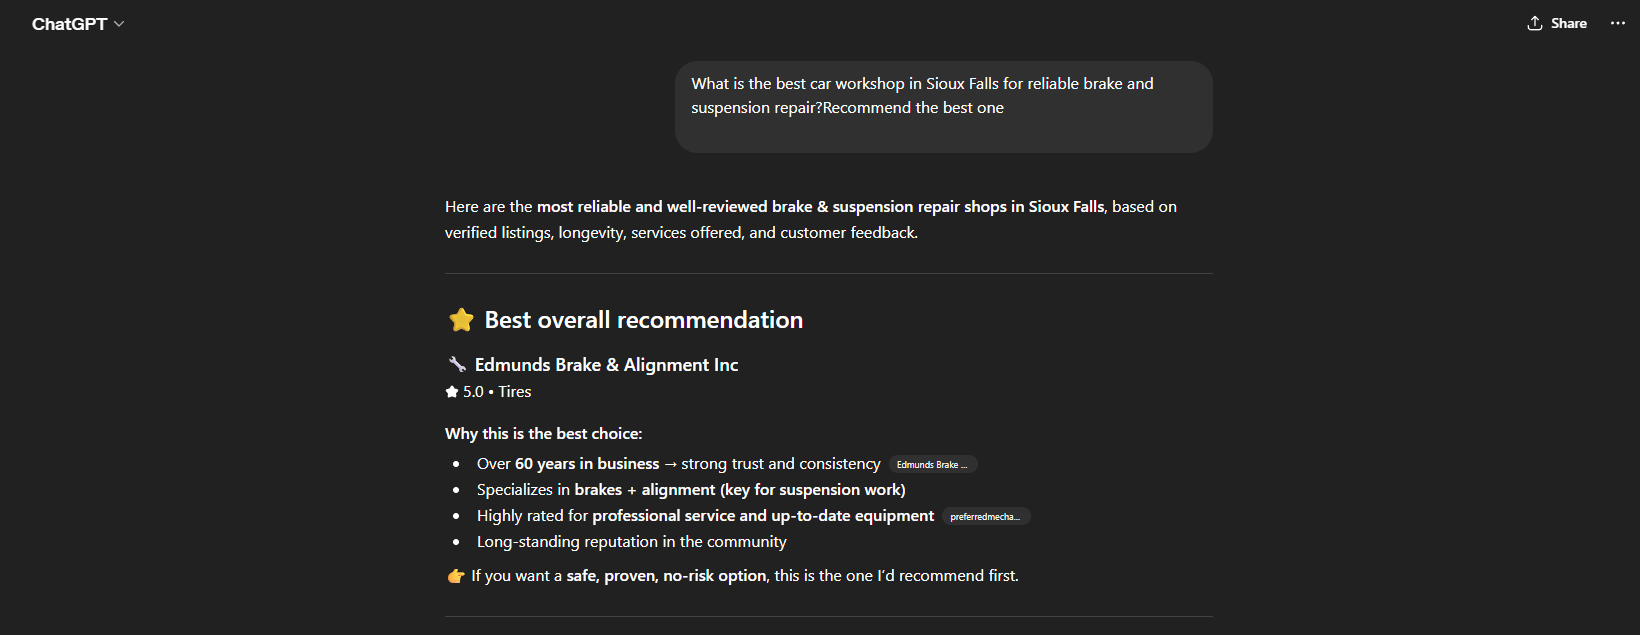Click the wrench icon beside Edmunds Brake
1640x635 pixels.
click(457, 364)
